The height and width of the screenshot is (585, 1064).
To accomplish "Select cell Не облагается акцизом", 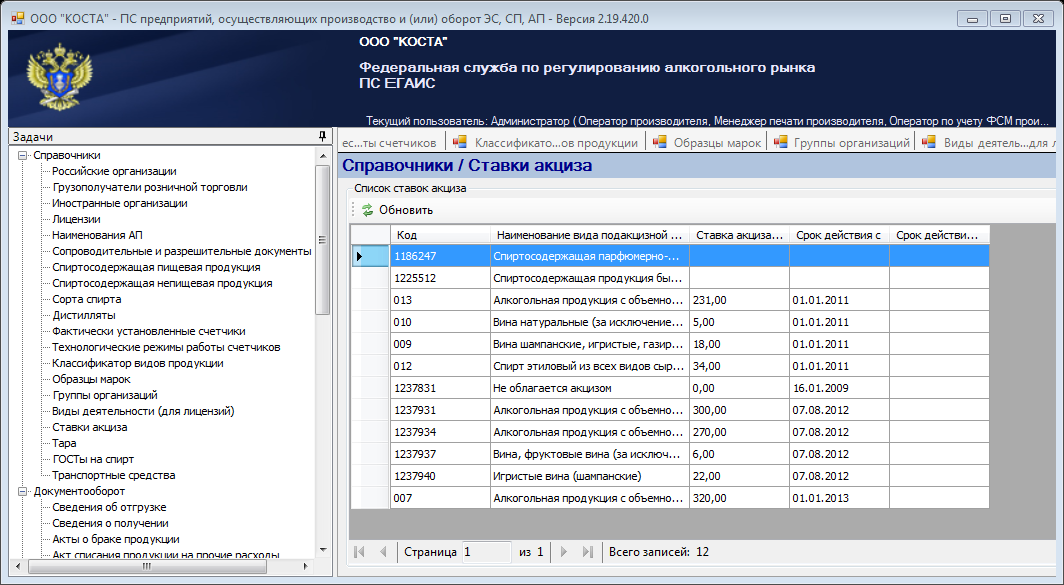I will tap(590, 388).
